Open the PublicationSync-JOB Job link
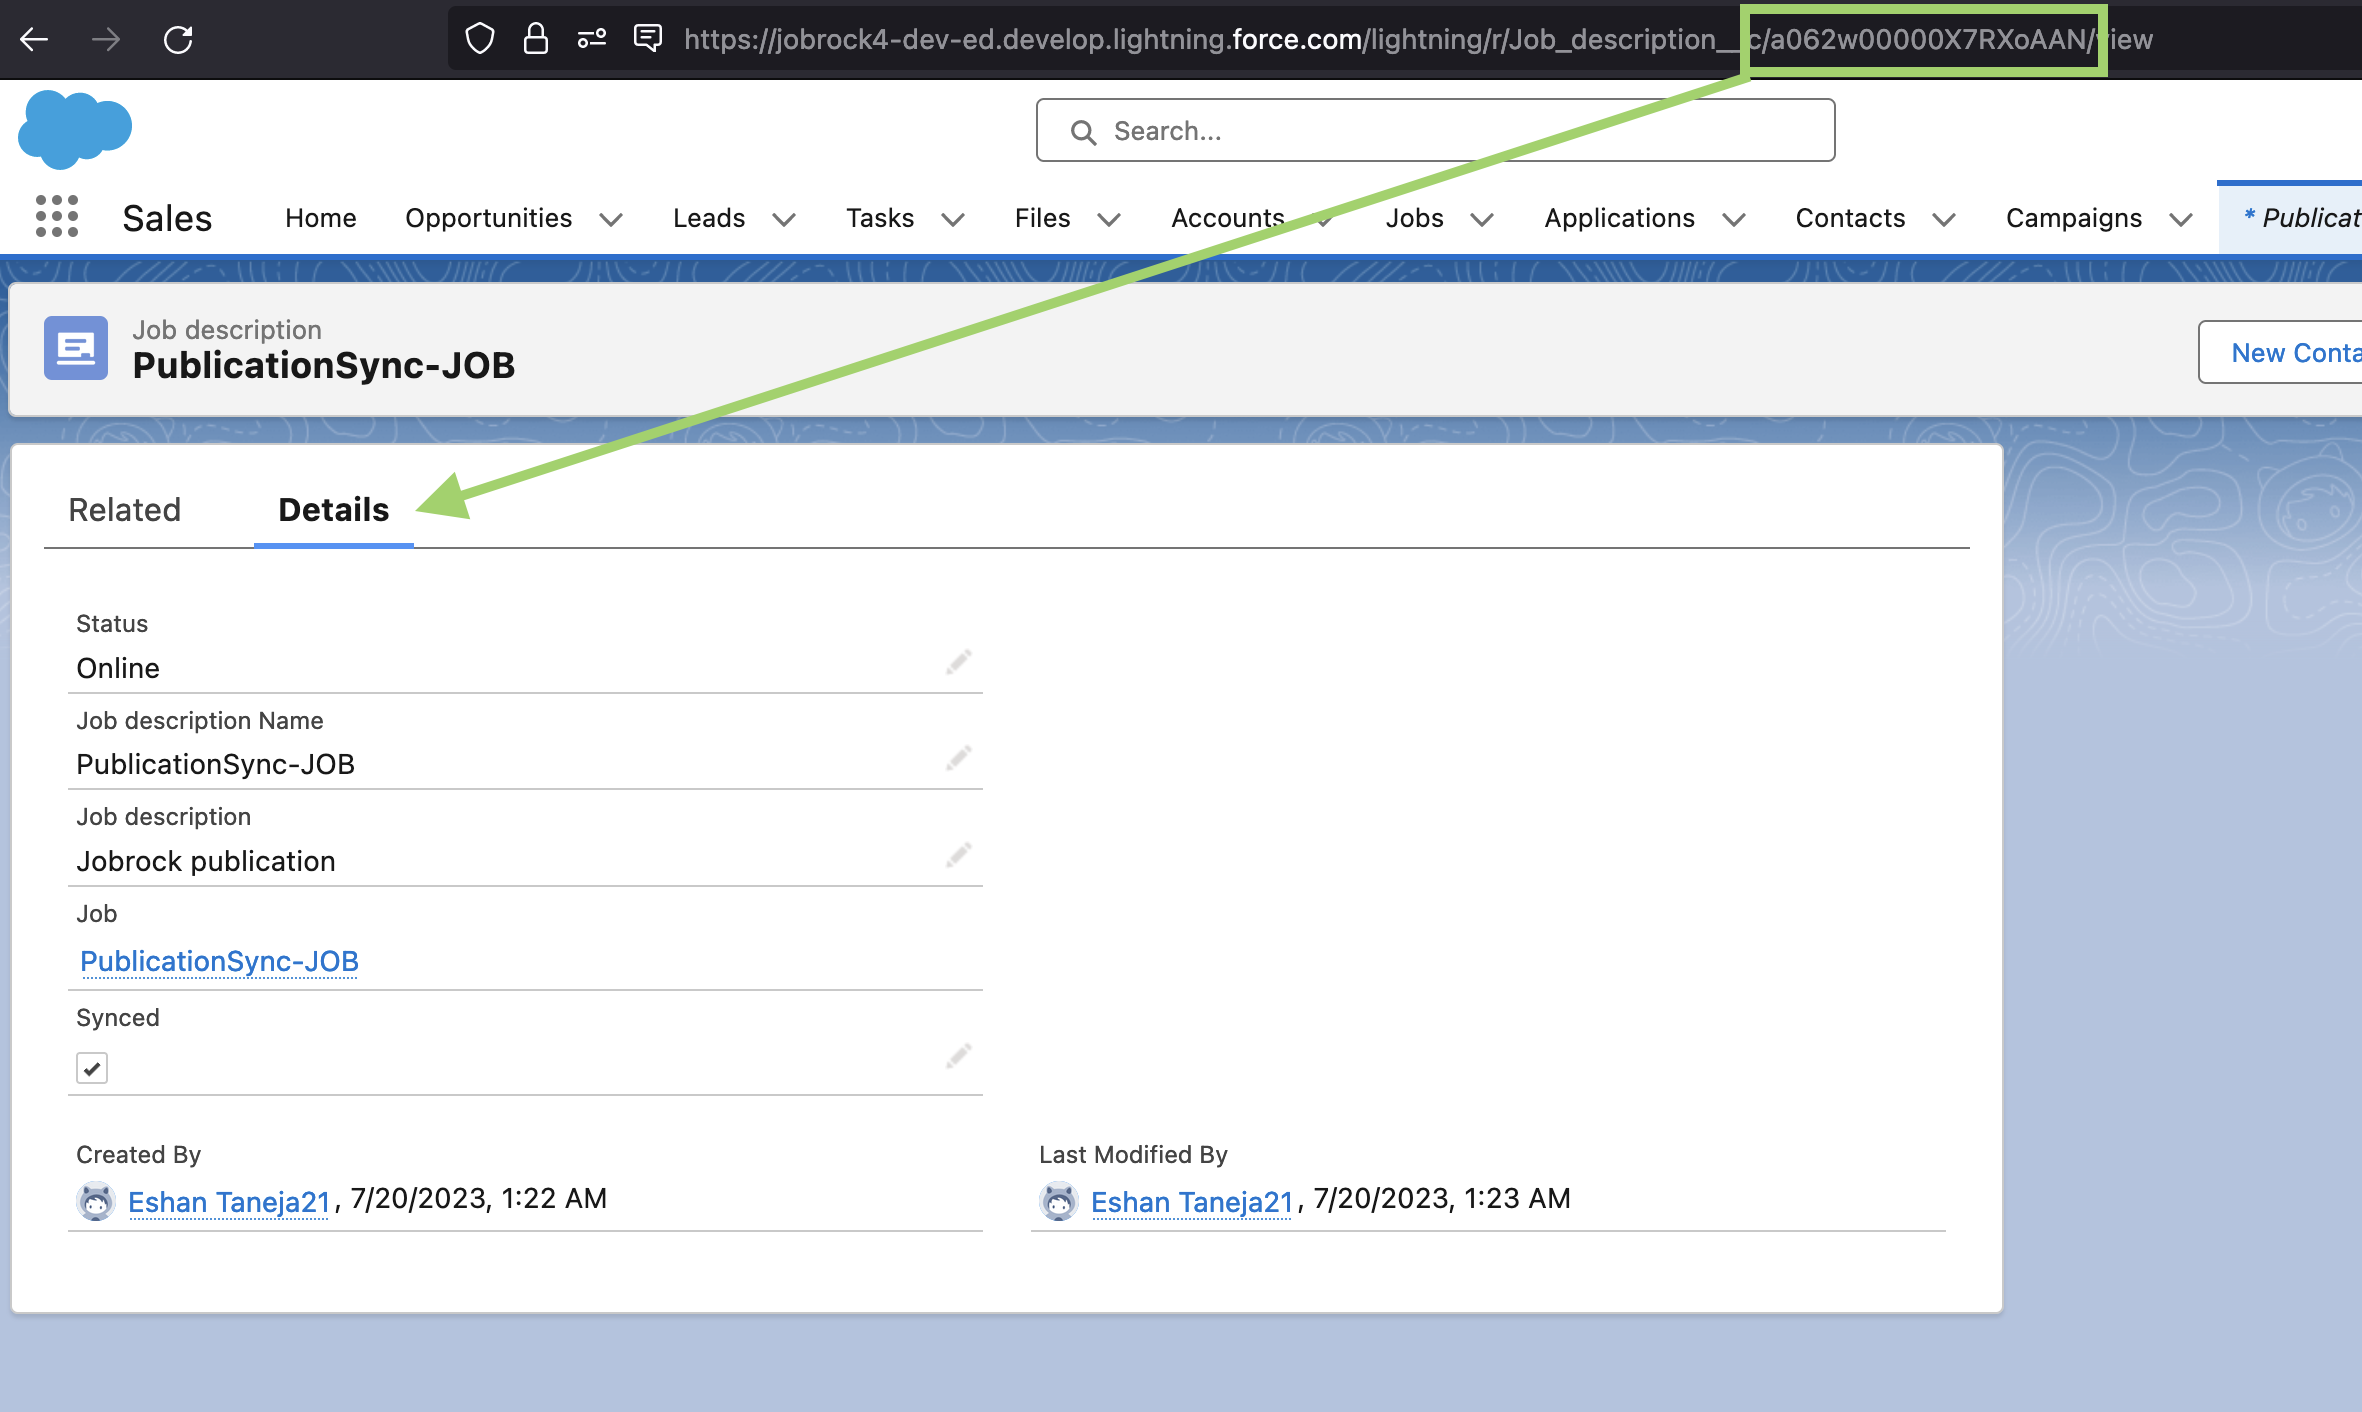 click(x=219, y=961)
